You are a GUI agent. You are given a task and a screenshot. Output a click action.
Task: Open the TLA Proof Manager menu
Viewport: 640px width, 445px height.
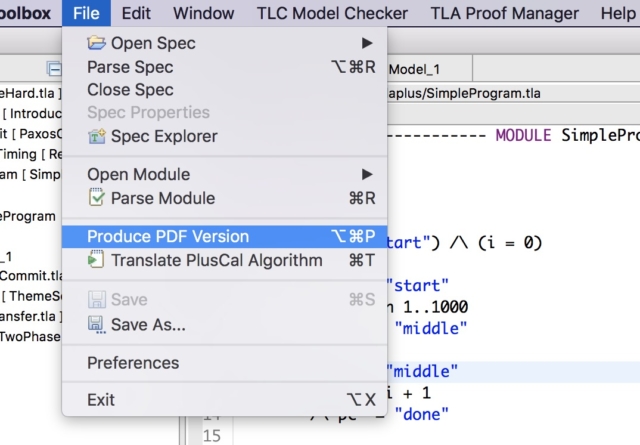[504, 13]
